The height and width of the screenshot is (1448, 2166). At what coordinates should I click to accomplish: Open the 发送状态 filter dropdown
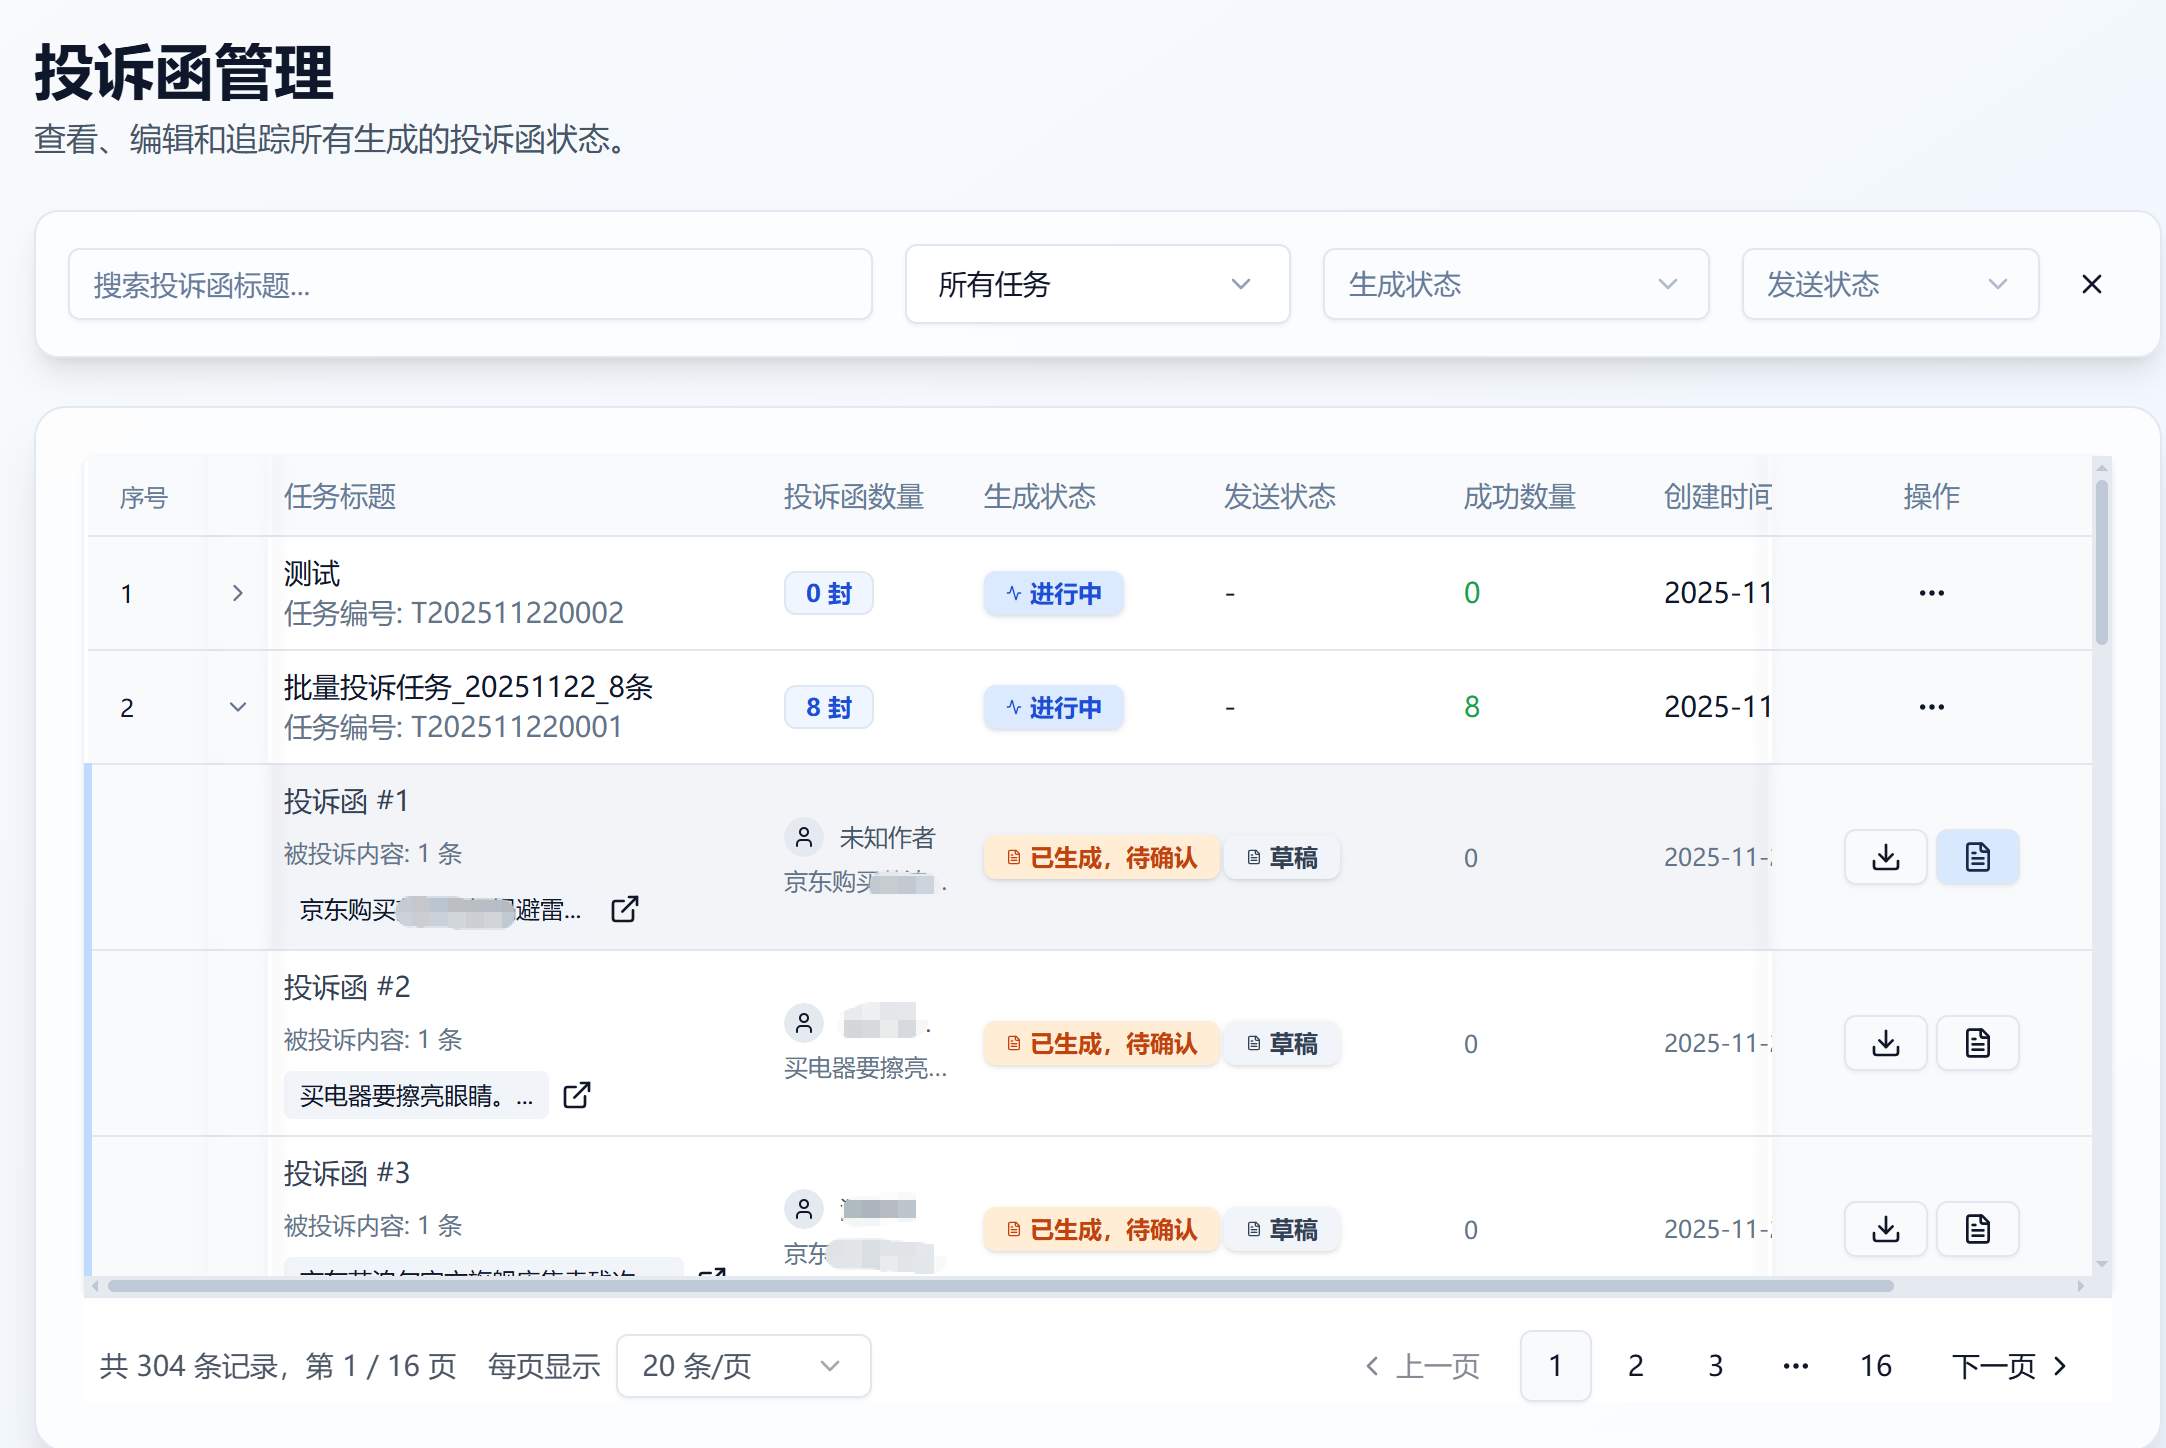tap(1889, 284)
